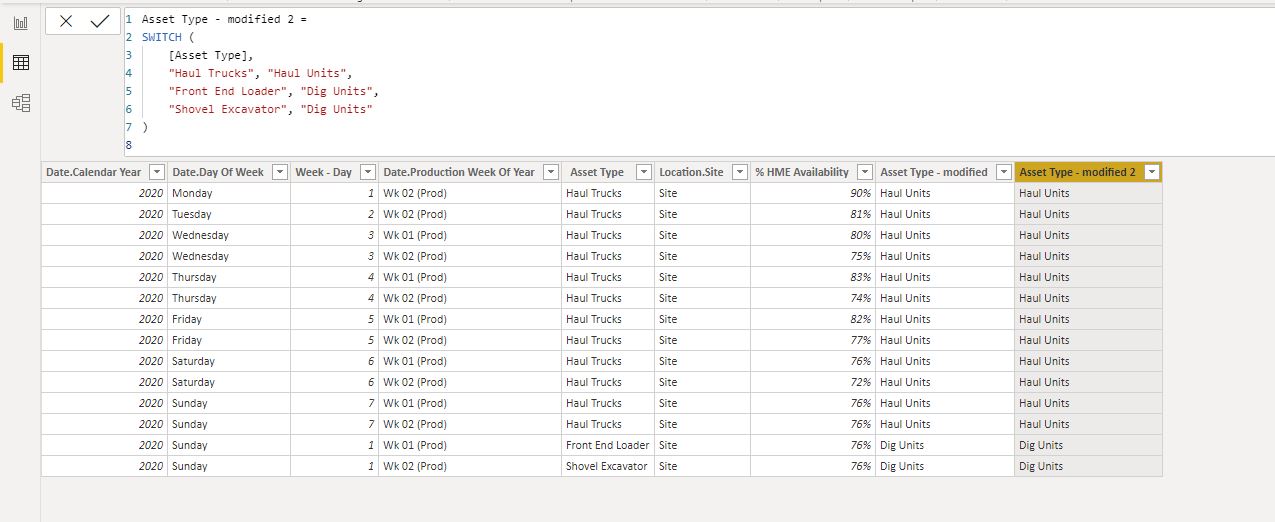Select the Monday cell in Day Of Week
1275x522 pixels.
coord(229,193)
